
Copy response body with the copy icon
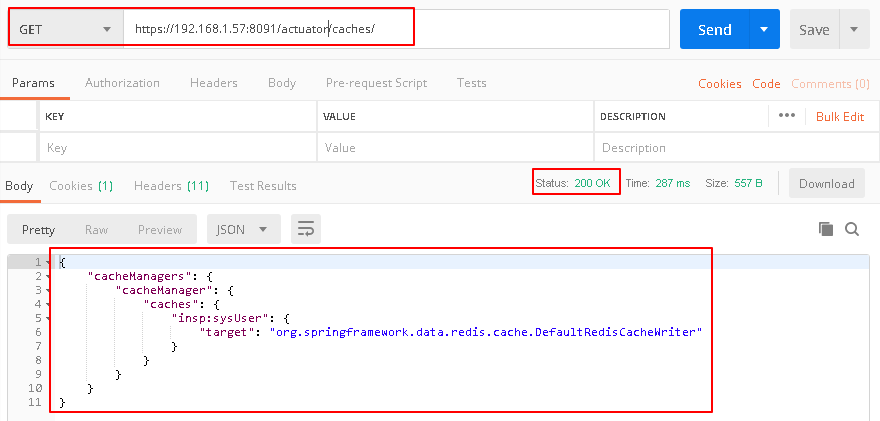(826, 229)
